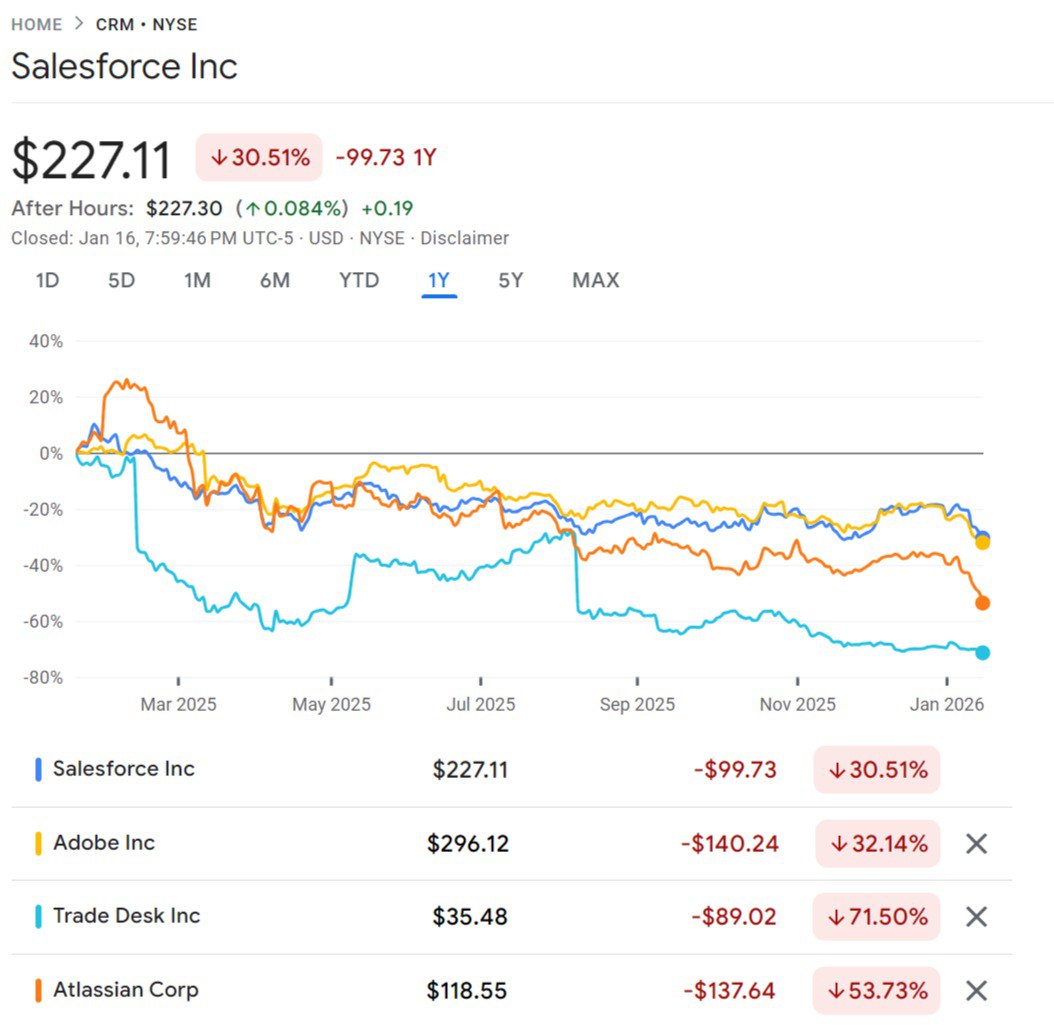Show the MAX time range
1054x1025 pixels.
click(x=595, y=280)
